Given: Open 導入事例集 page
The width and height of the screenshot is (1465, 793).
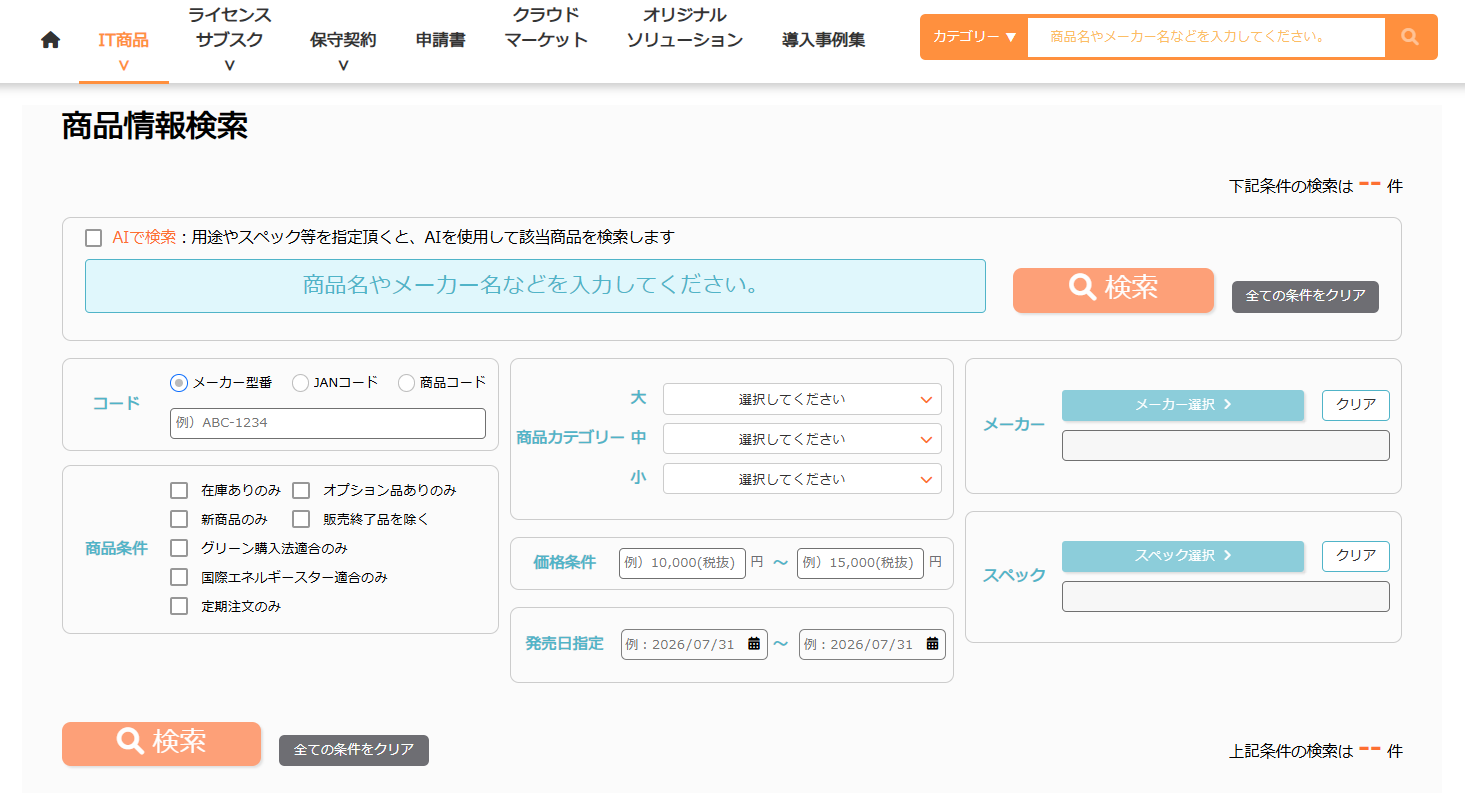Looking at the screenshot, I should coord(824,40).
